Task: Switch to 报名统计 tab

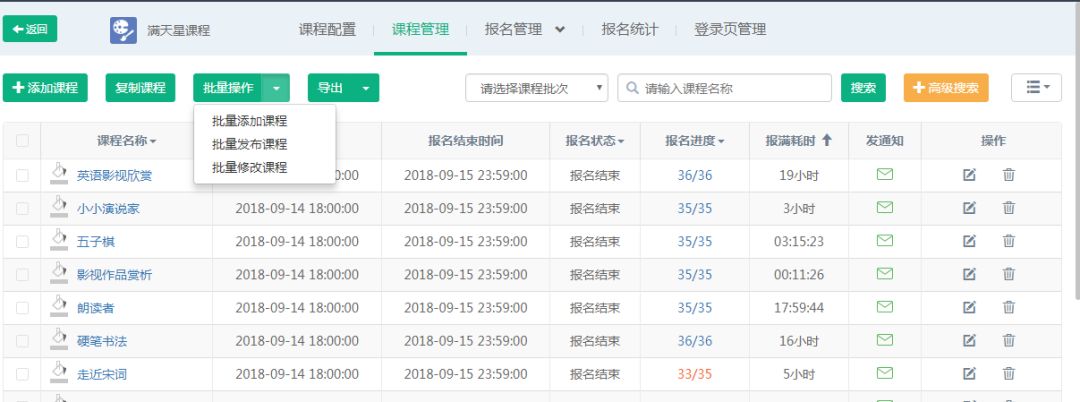Action: 630,30
